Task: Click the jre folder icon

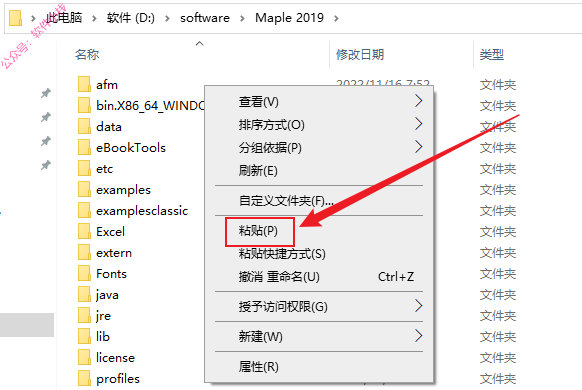Action: (x=84, y=315)
